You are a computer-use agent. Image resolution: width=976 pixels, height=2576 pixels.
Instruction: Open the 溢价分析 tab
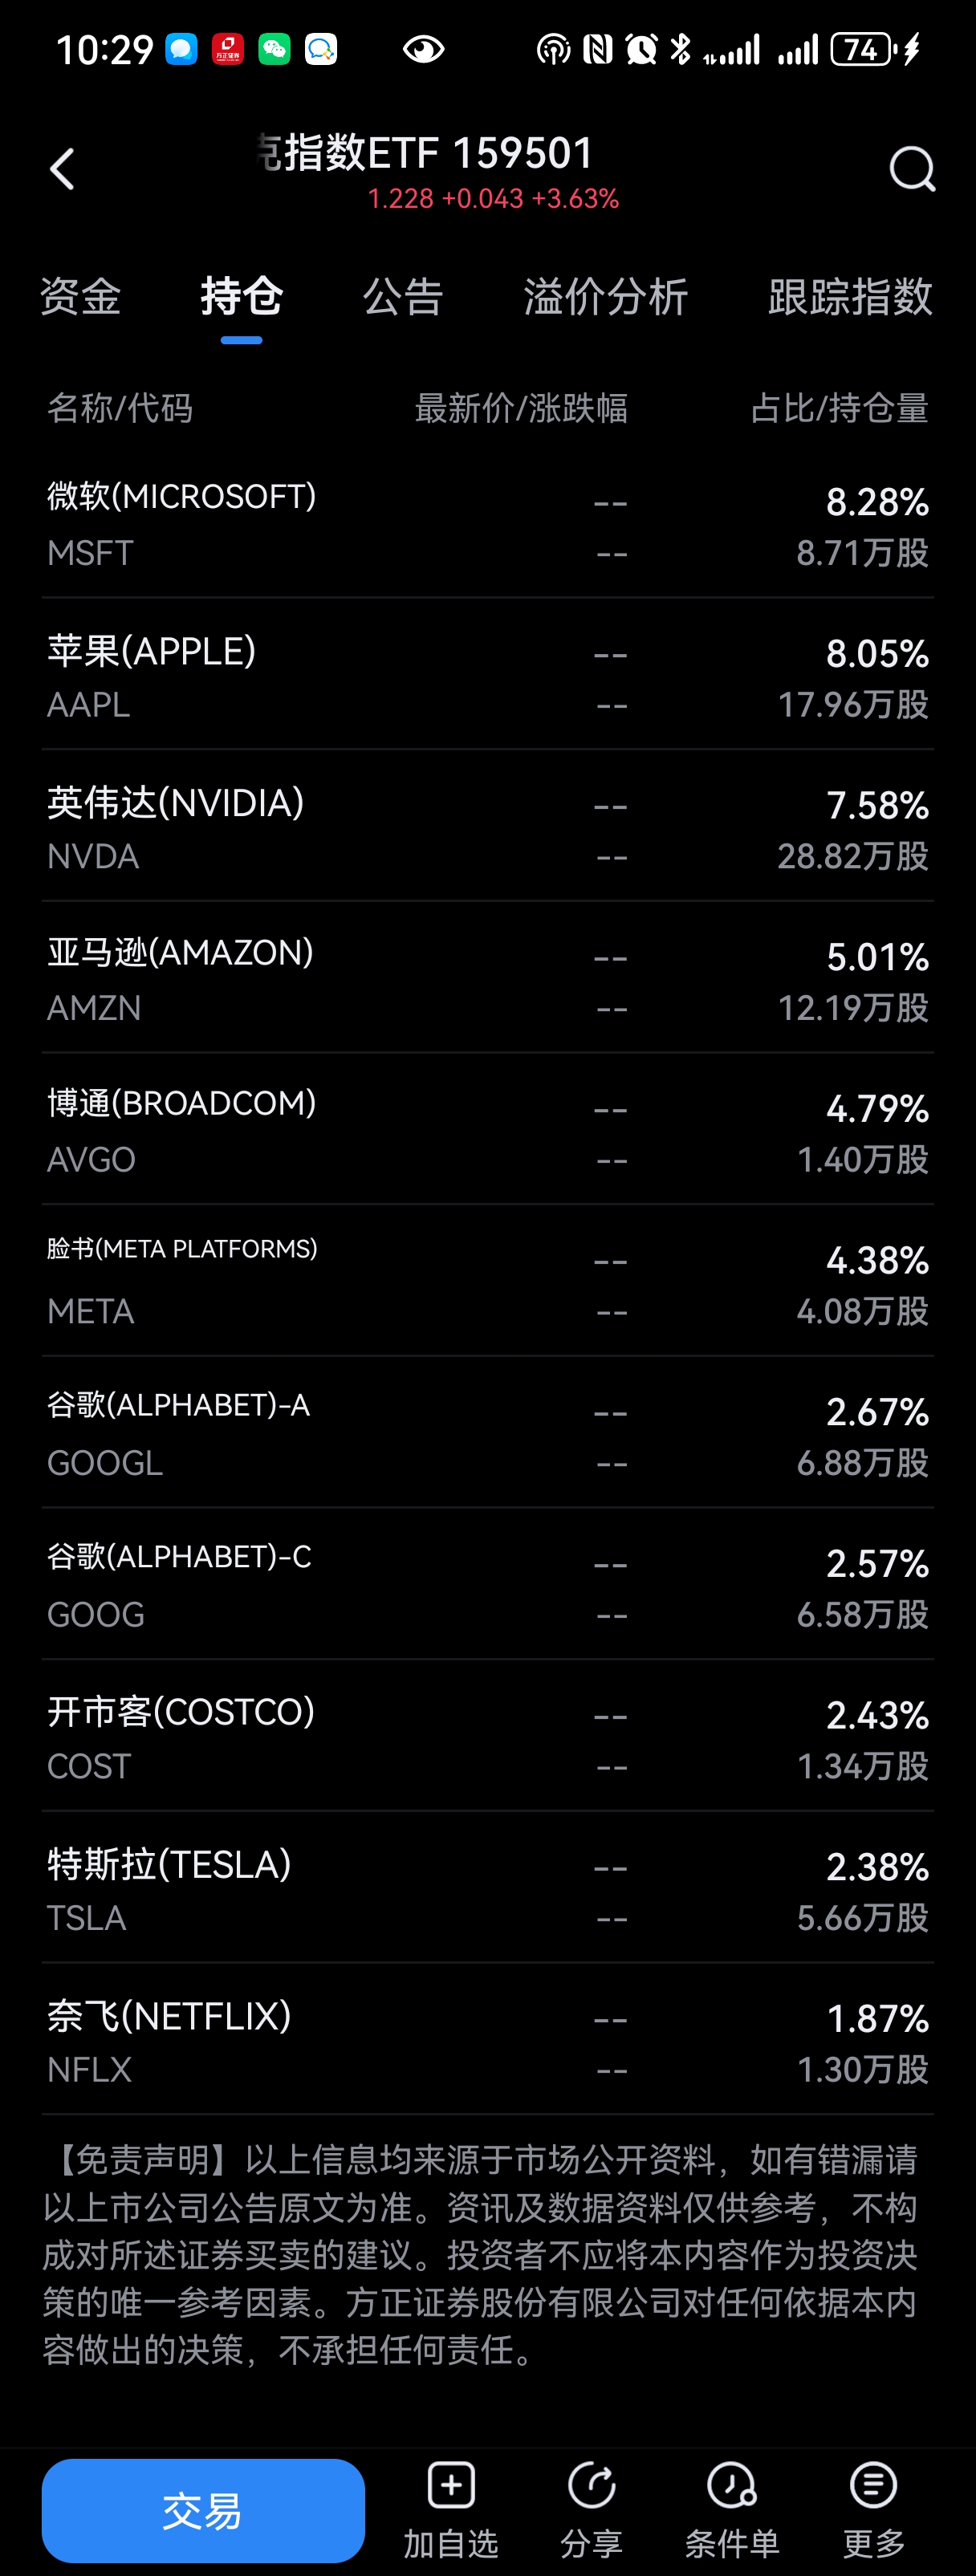point(606,297)
